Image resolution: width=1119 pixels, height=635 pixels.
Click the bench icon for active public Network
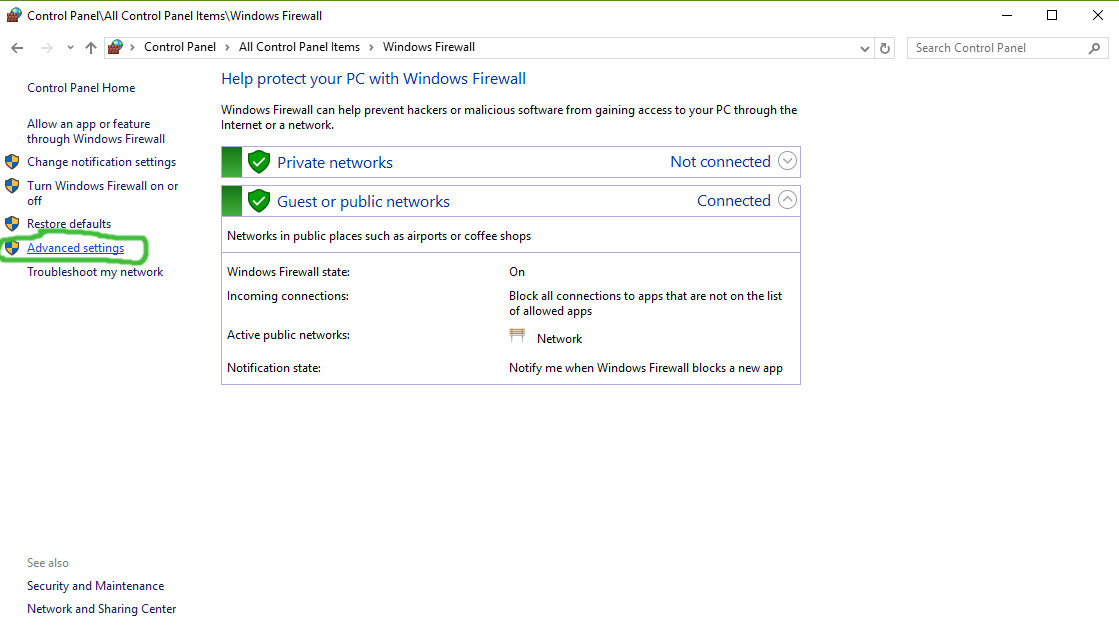coord(517,335)
